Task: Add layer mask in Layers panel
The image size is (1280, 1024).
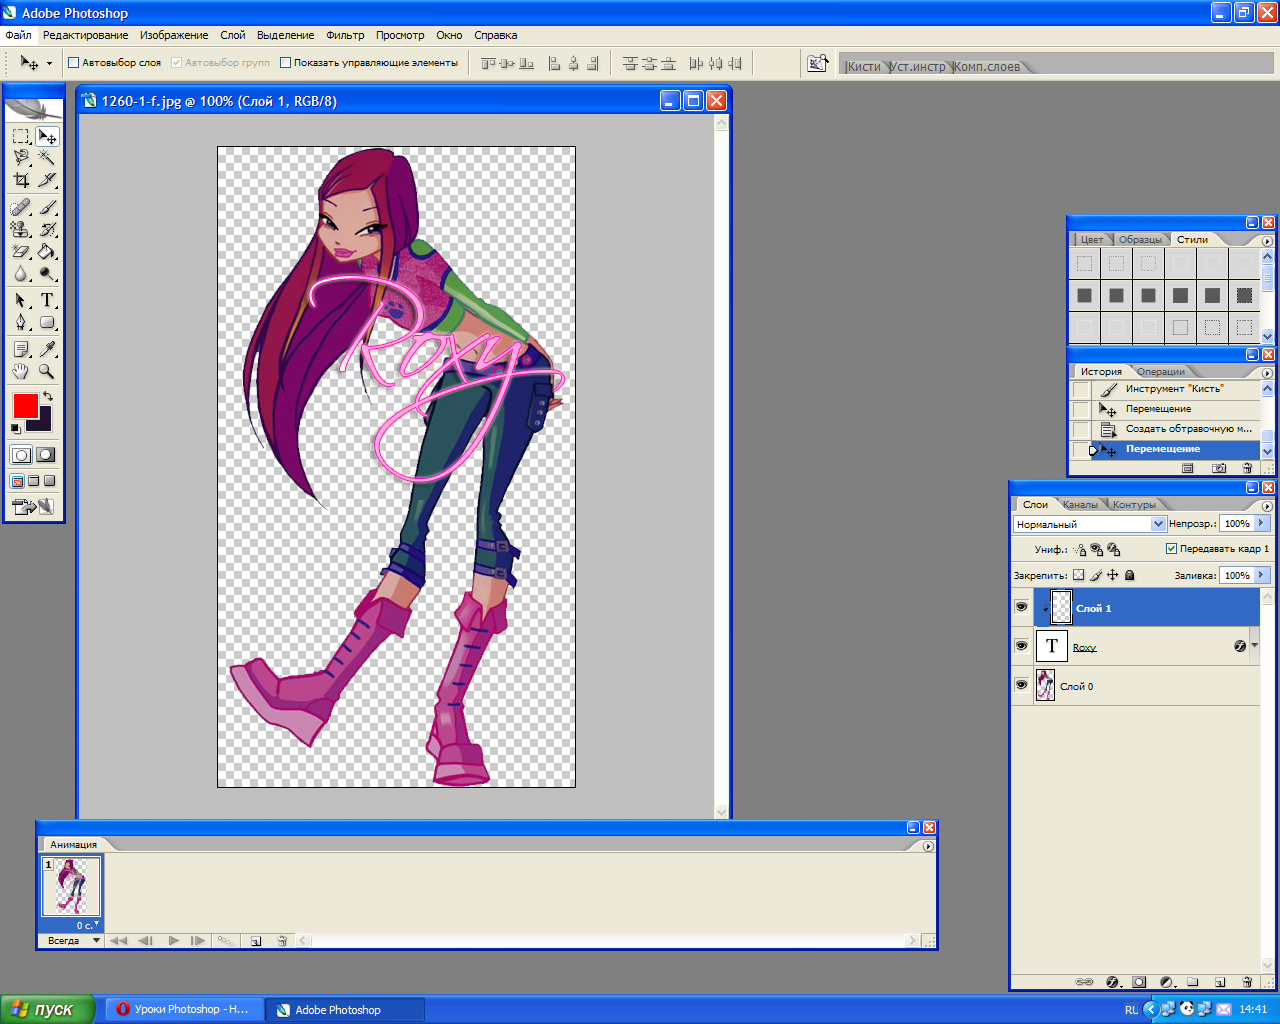Action: coord(1139,982)
